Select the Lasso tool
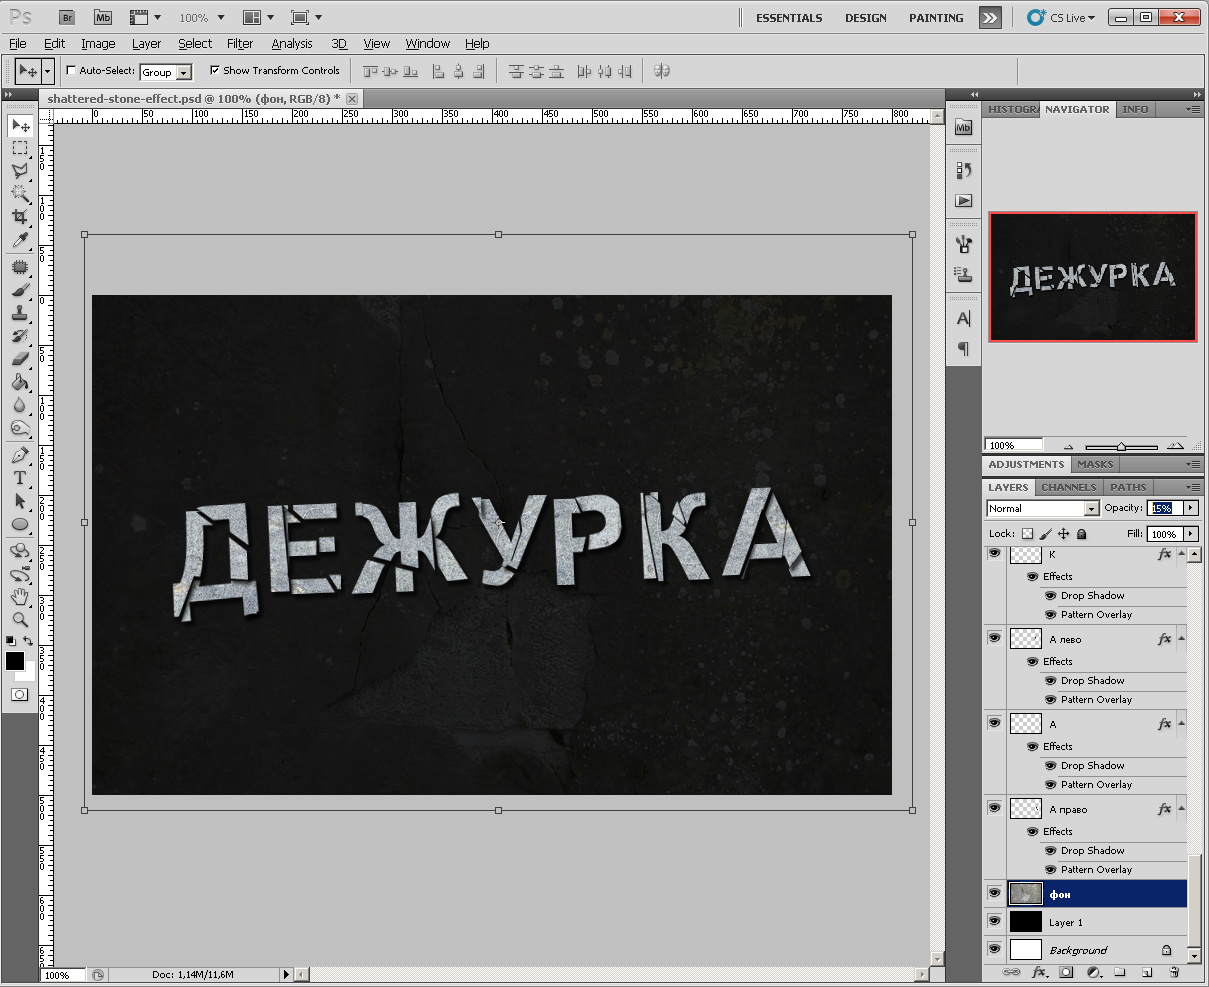The image size is (1209, 987). coord(19,170)
